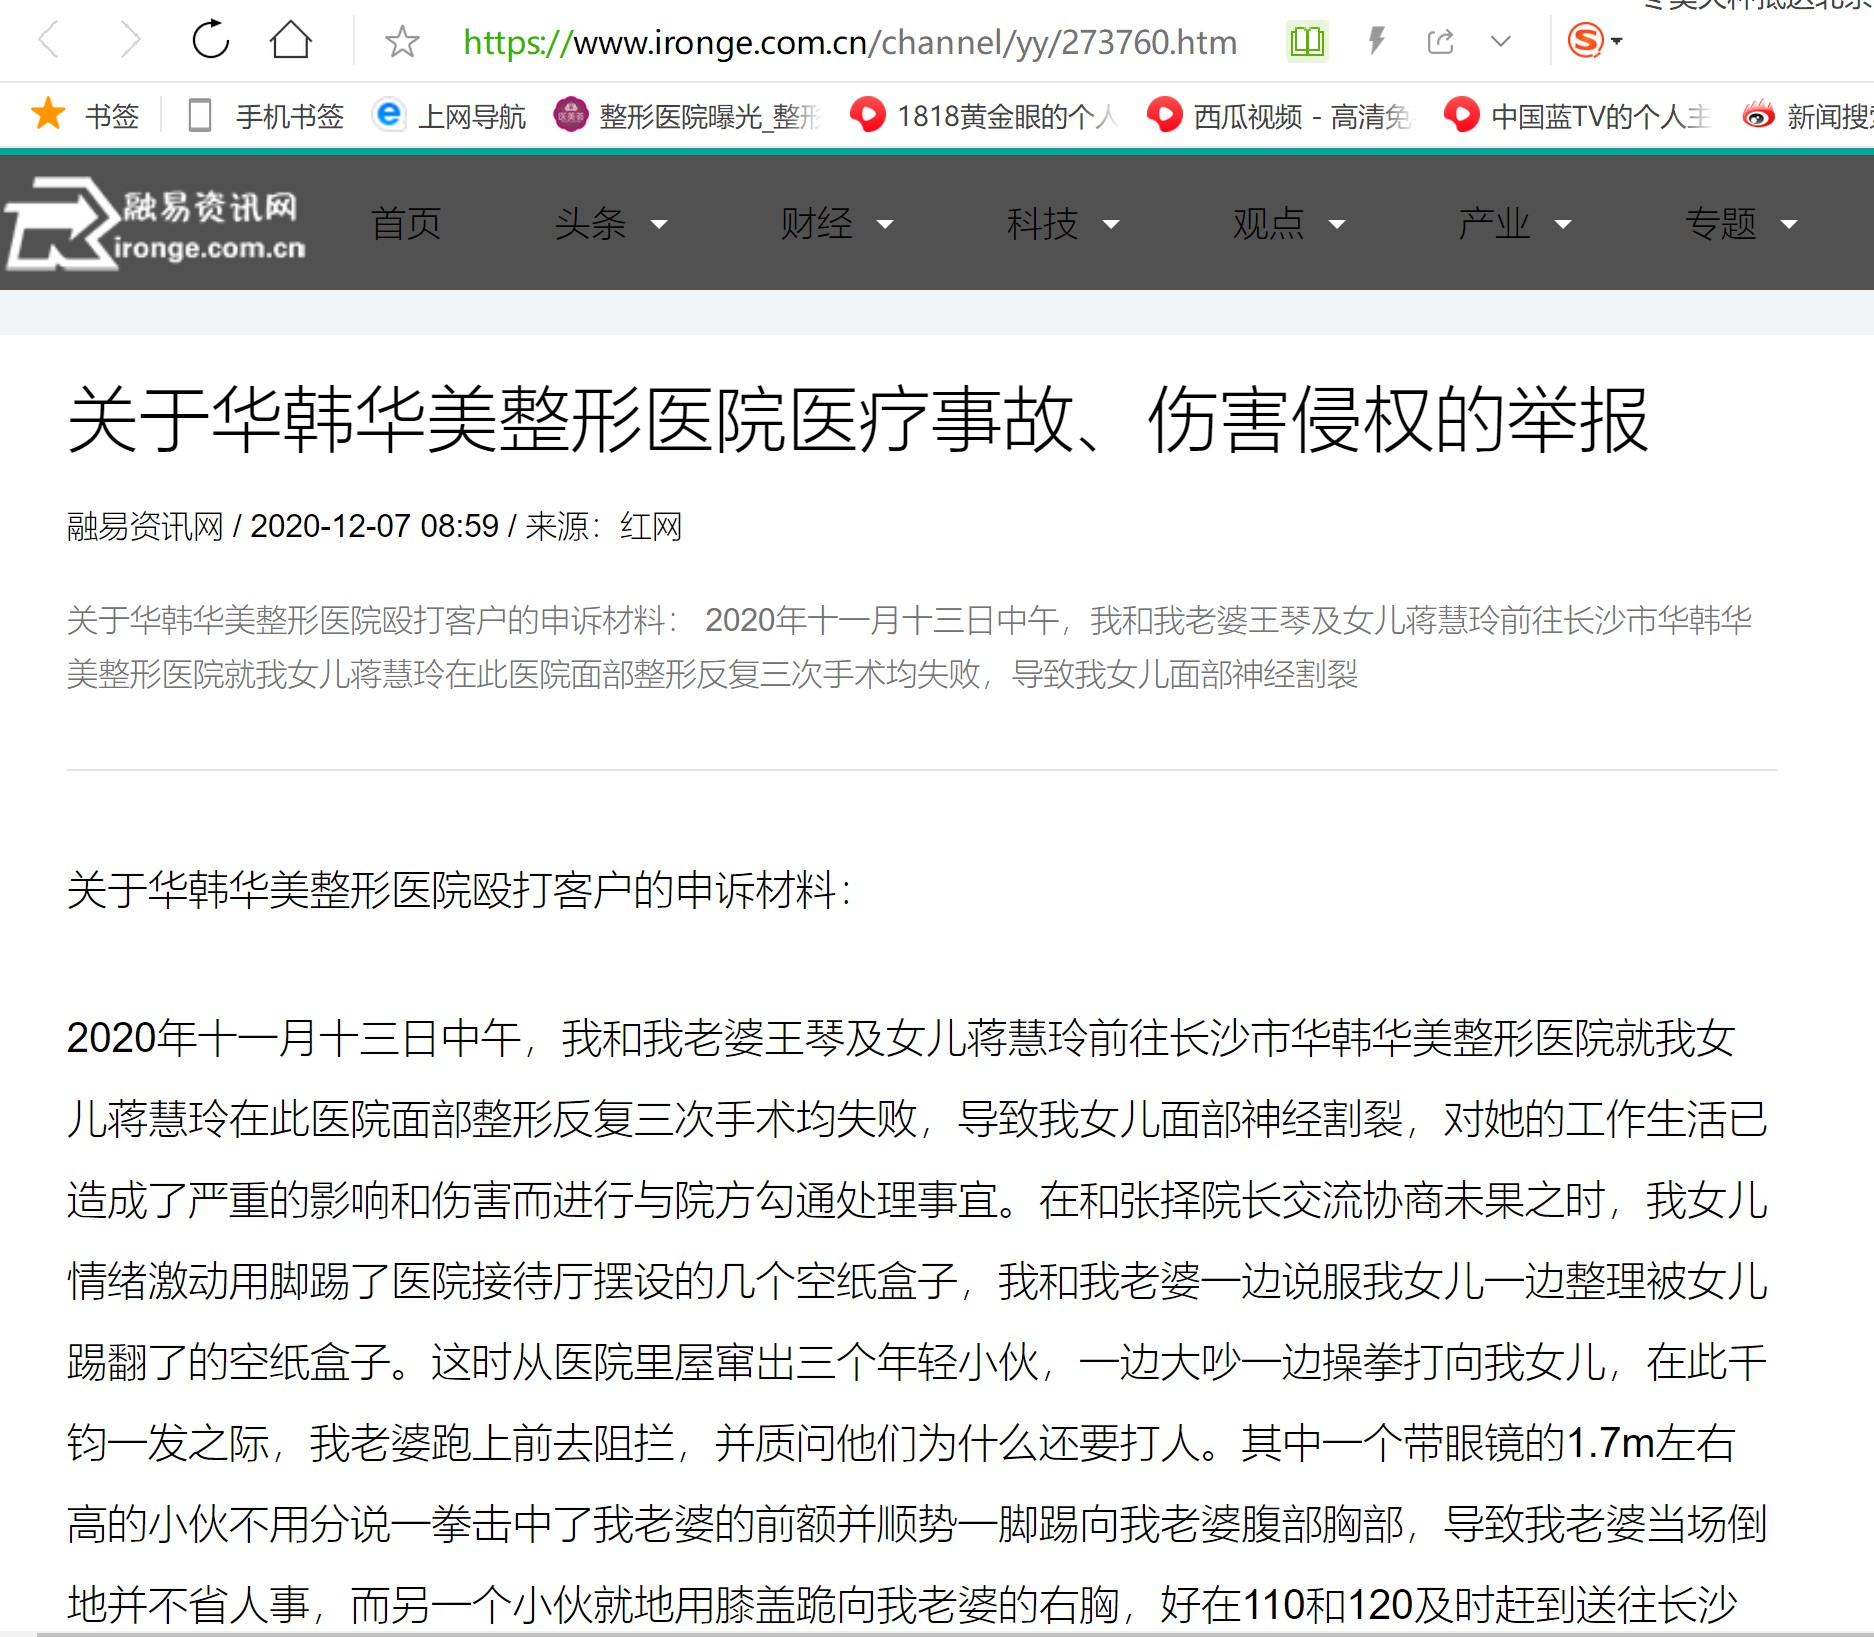Click the browser back arrow
The image size is (1874, 1637).
(49, 41)
